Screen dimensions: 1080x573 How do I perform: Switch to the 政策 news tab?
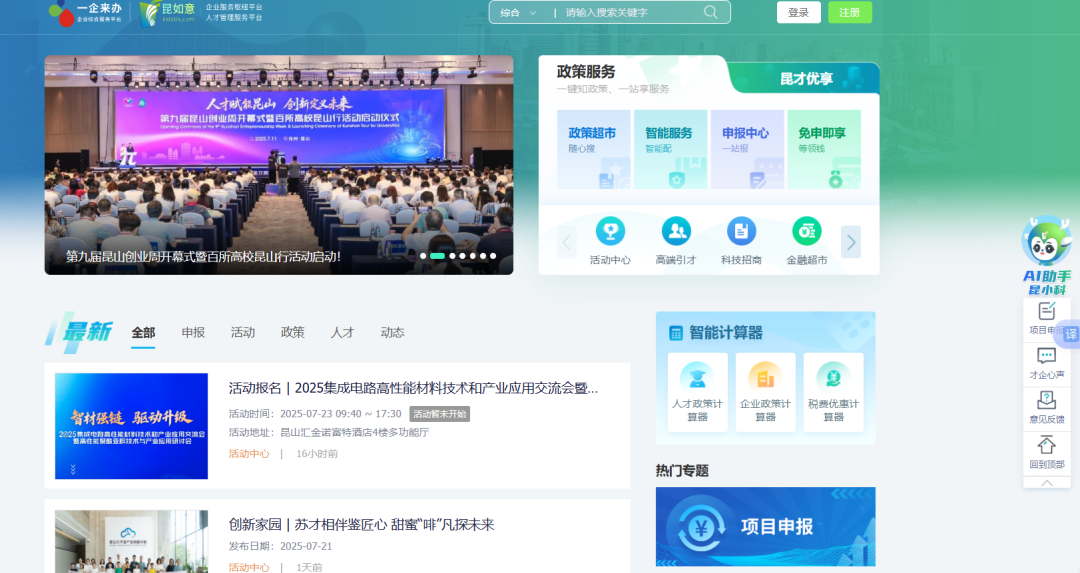[292, 333]
